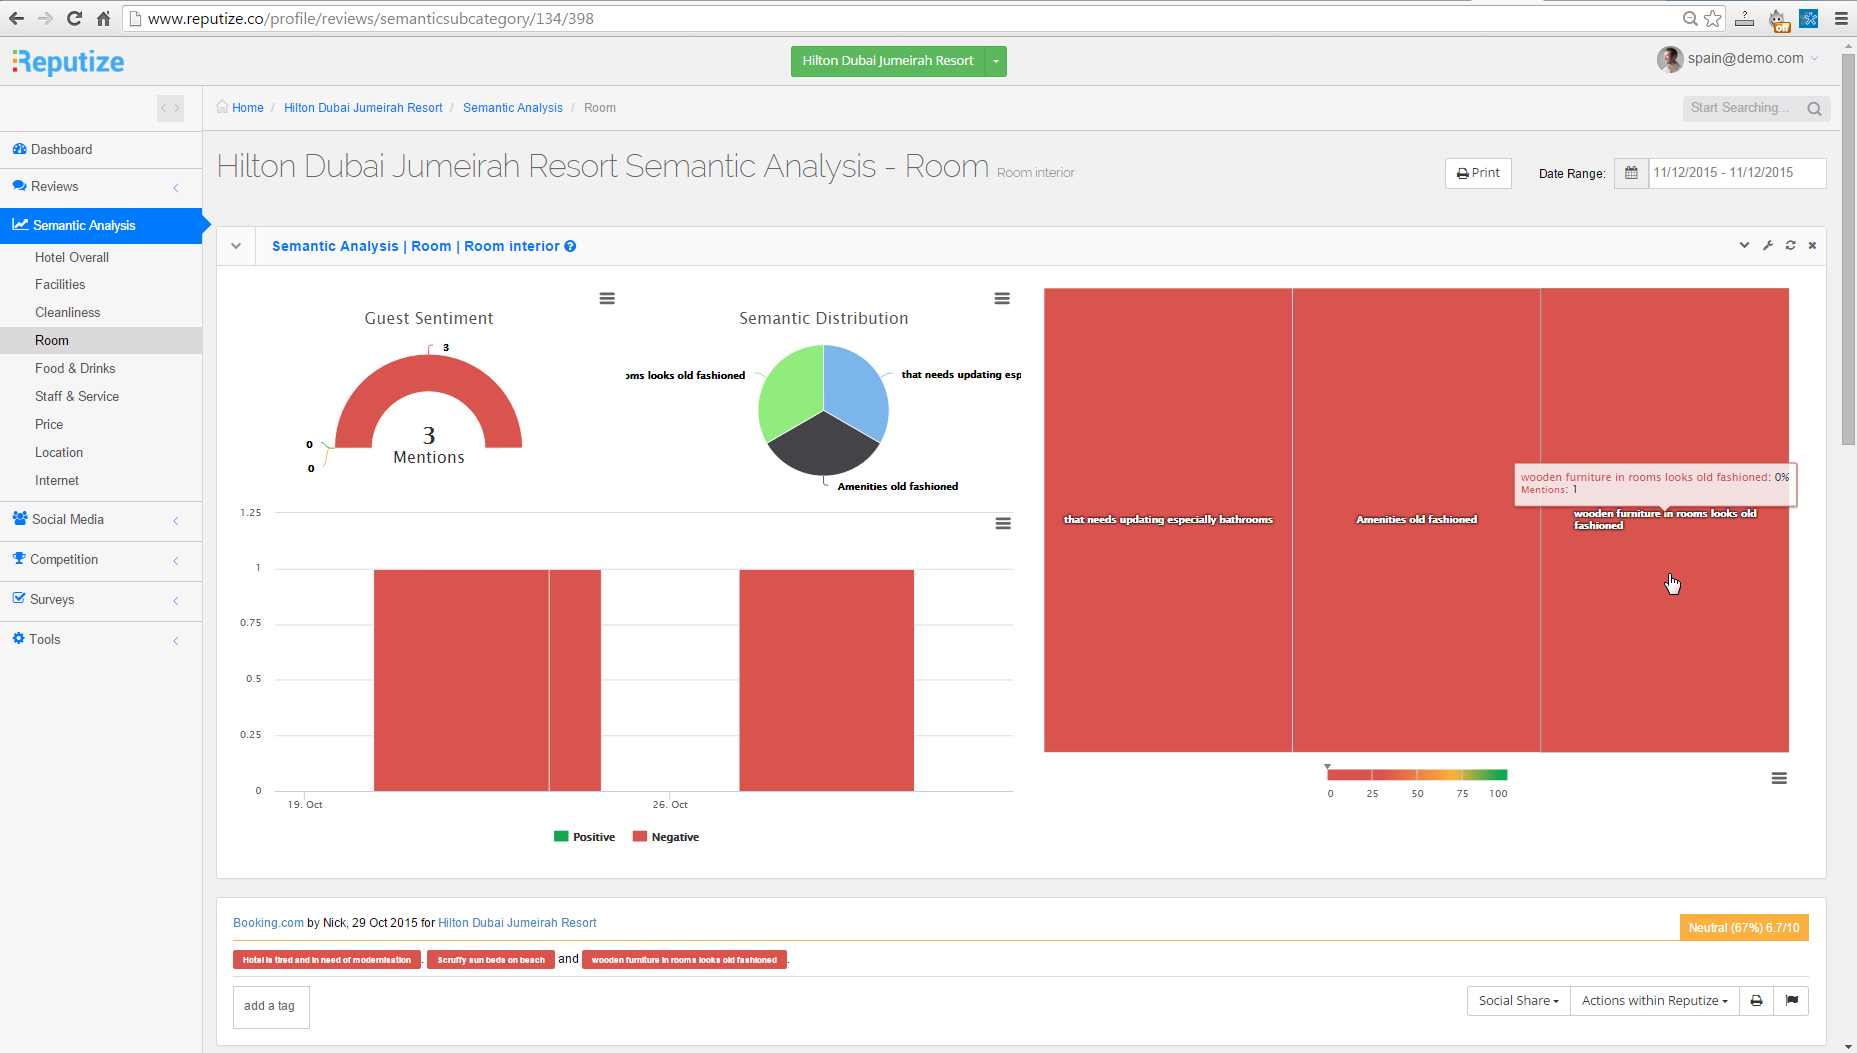Screen dimensions: 1857x1053
Task: Expand Actions within Reputize menu
Action: [x=1654, y=1001]
